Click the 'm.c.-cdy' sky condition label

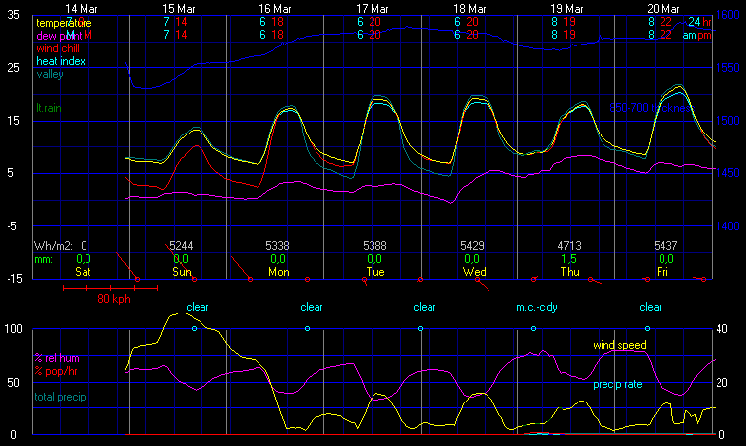click(535, 308)
